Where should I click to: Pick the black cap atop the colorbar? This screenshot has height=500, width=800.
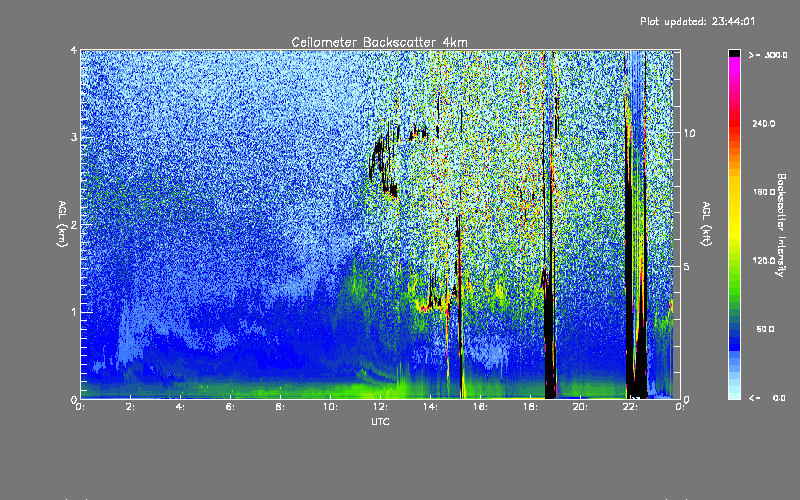pyautogui.click(x=734, y=53)
